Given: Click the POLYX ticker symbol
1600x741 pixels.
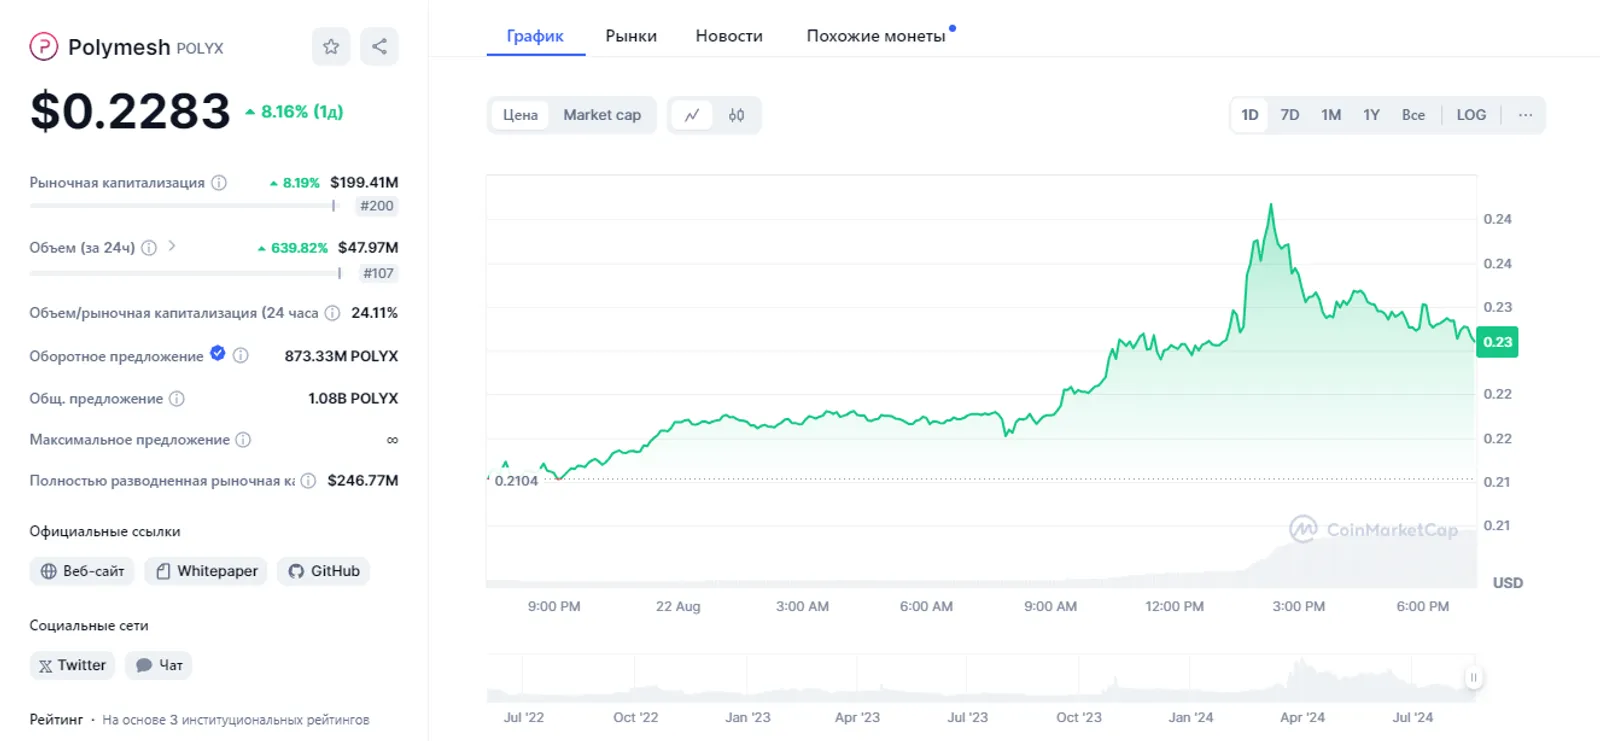Looking at the screenshot, I should 200,48.
